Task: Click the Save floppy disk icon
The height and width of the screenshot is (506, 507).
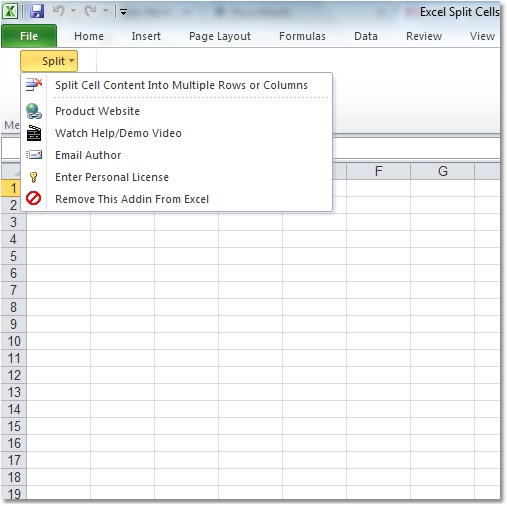Action: tap(37, 12)
